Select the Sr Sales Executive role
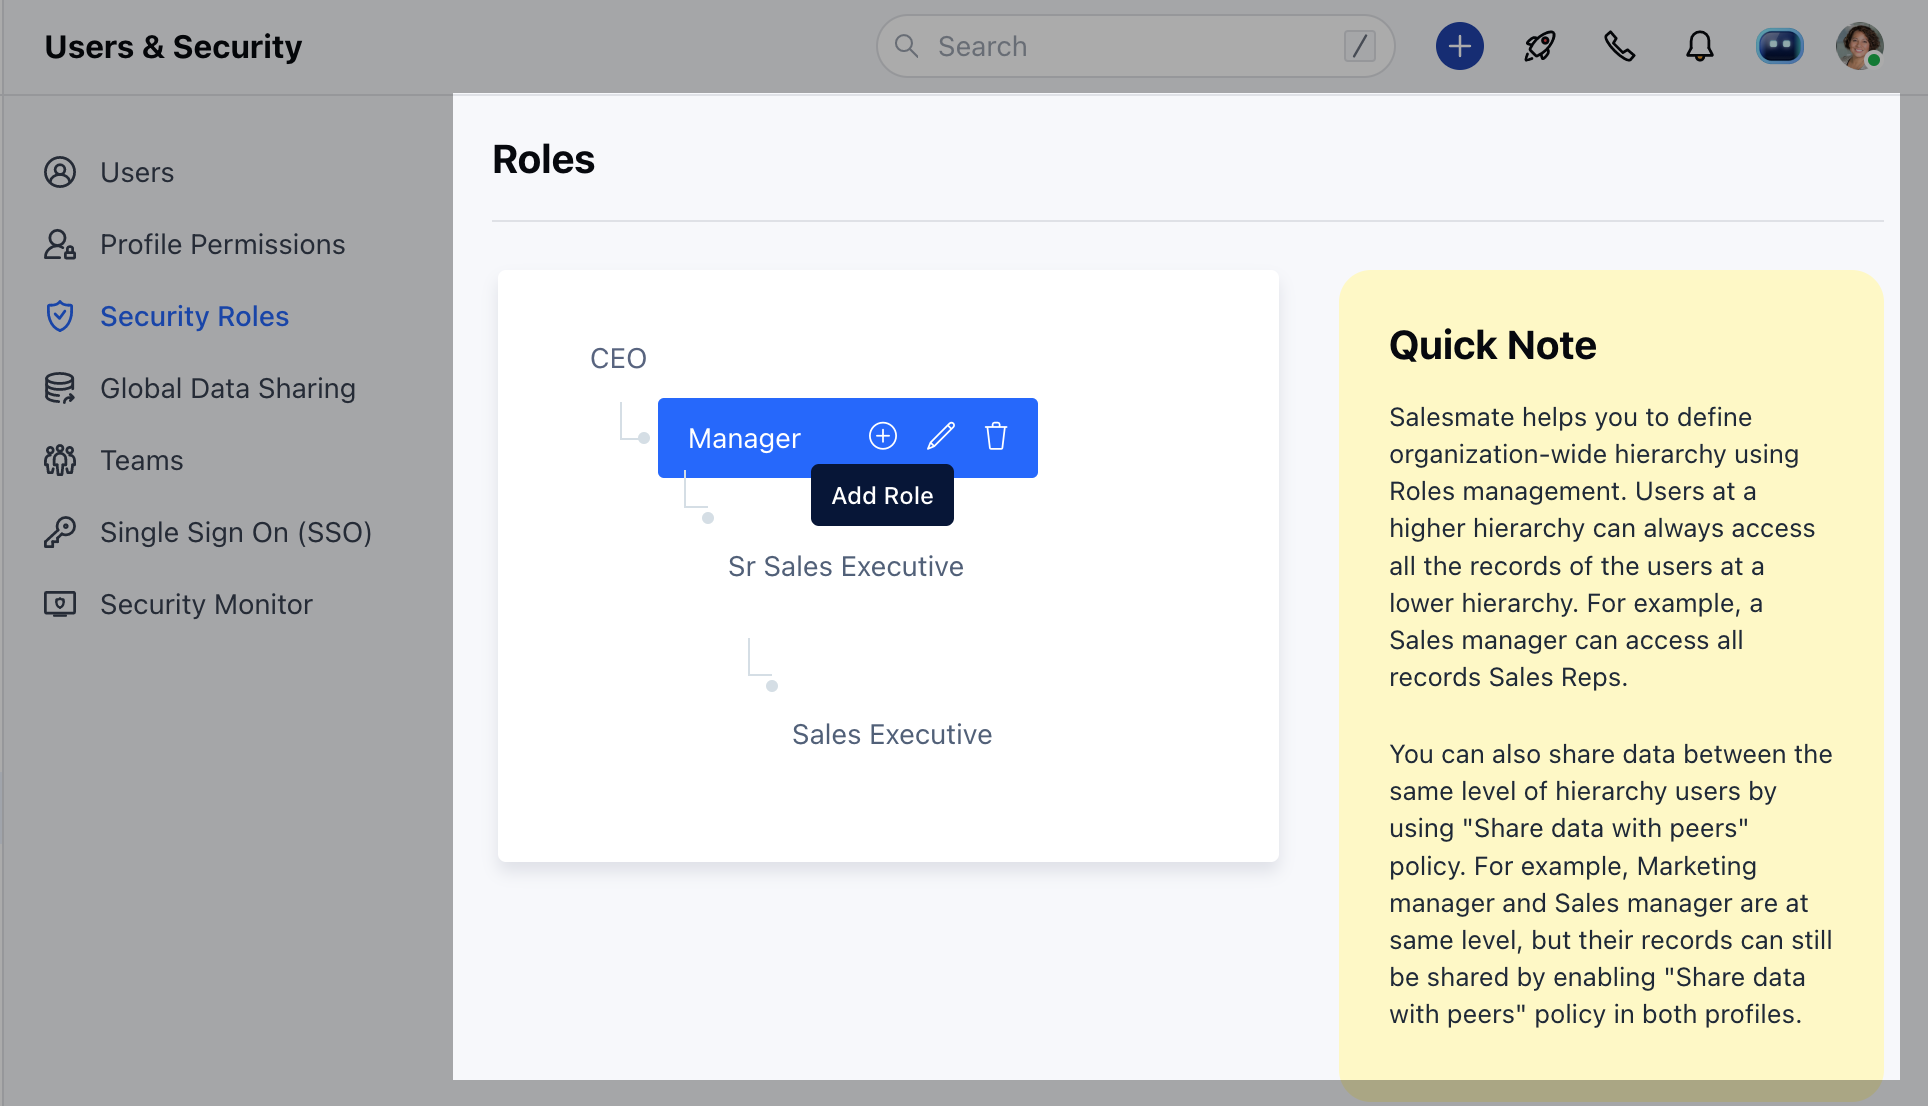Screen dimensions: 1928x1106 [845, 566]
